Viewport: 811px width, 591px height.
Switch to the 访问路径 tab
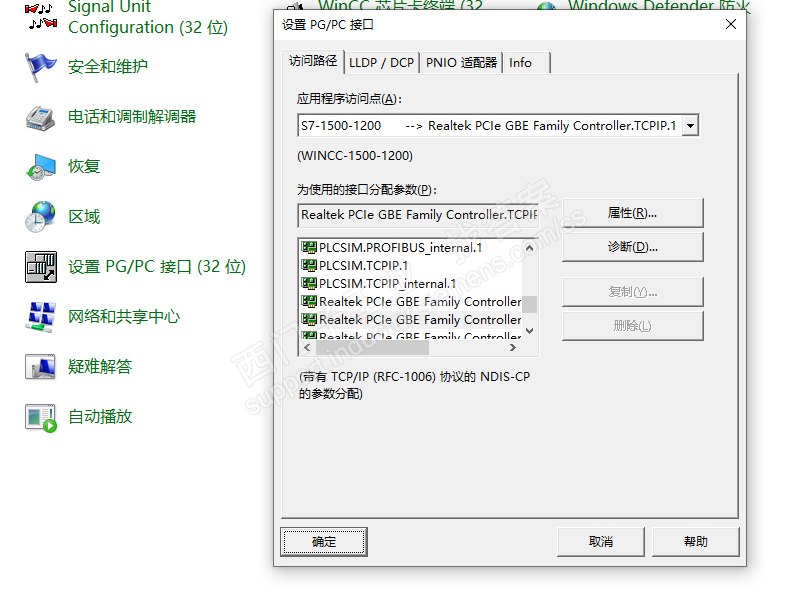[x=313, y=62]
